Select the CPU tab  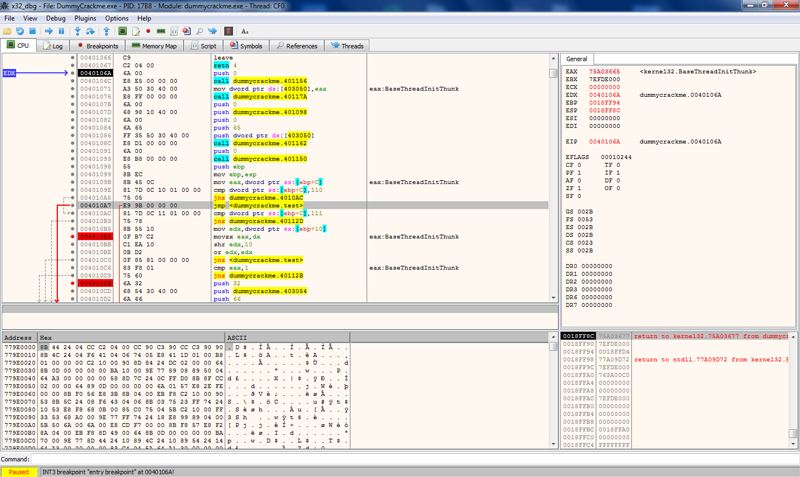[x=18, y=45]
